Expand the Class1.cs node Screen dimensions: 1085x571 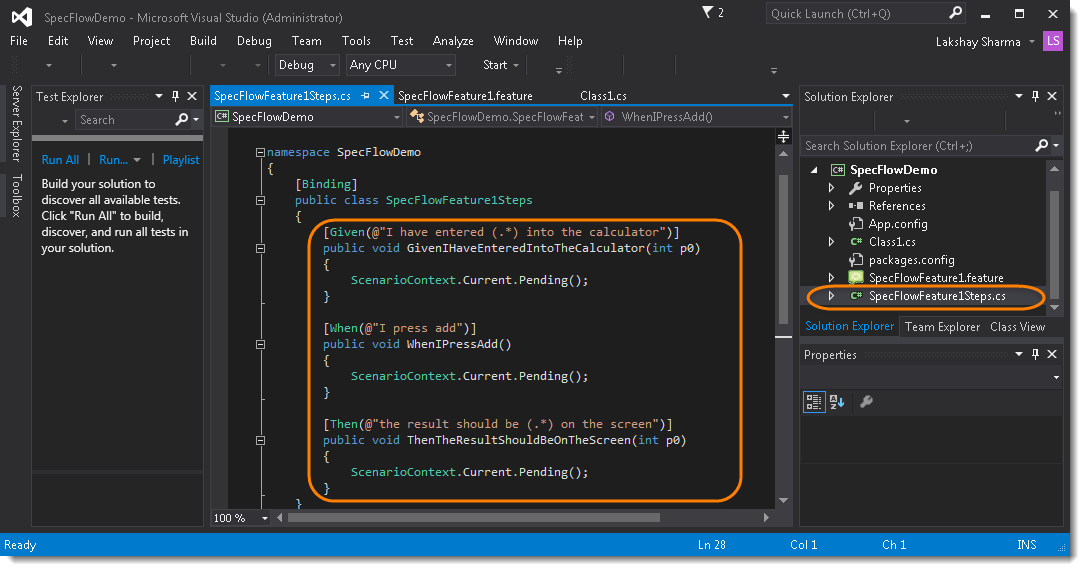(x=831, y=242)
